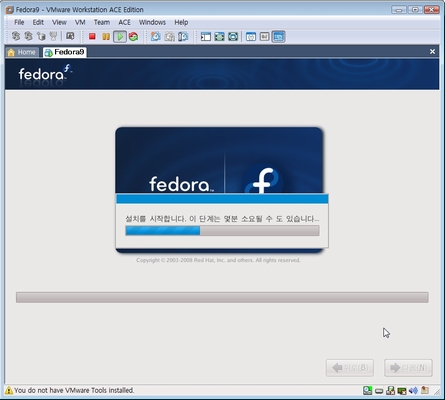445x400 pixels.
Task: Open the Help menu
Action: [181, 22]
